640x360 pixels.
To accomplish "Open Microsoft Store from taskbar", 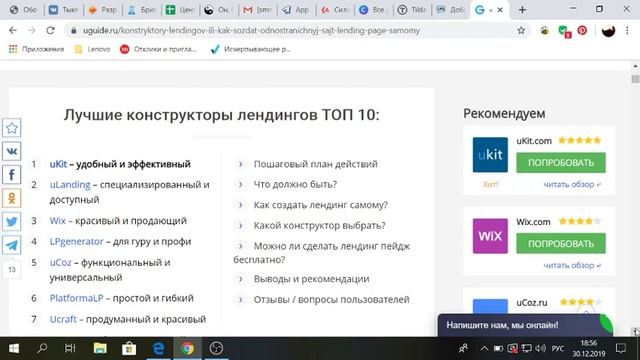I will pos(129,349).
